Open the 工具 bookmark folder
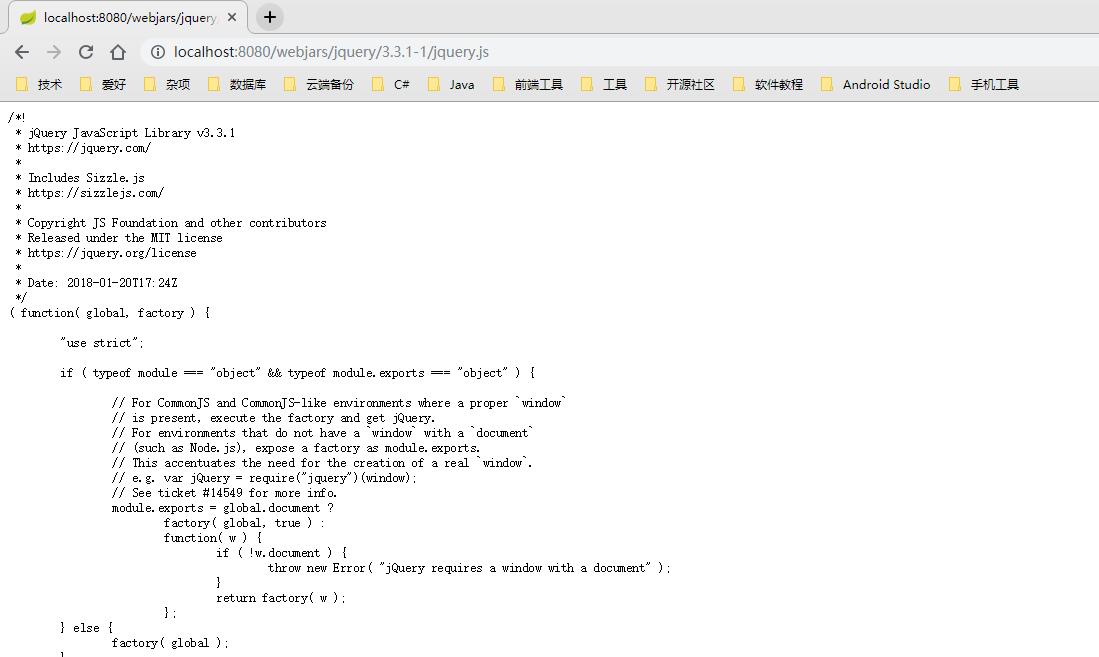This screenshot has height=657, width=1099. (604, 84)
